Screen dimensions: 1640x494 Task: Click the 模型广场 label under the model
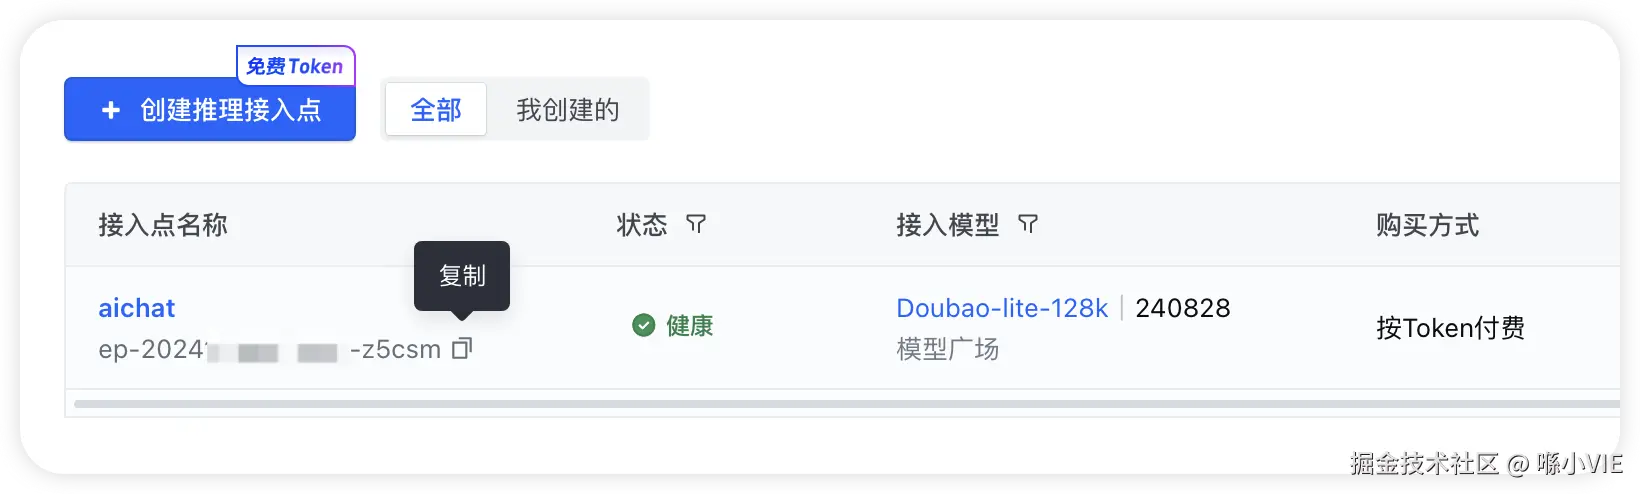coord(947,349)
